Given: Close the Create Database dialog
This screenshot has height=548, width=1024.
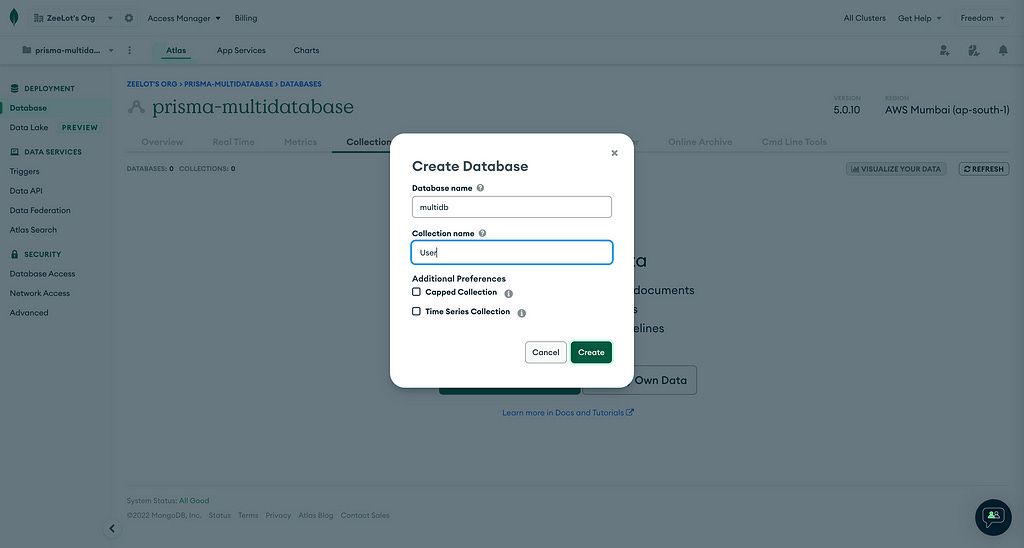Looking at the screenshot, I should tap(614, 153).
